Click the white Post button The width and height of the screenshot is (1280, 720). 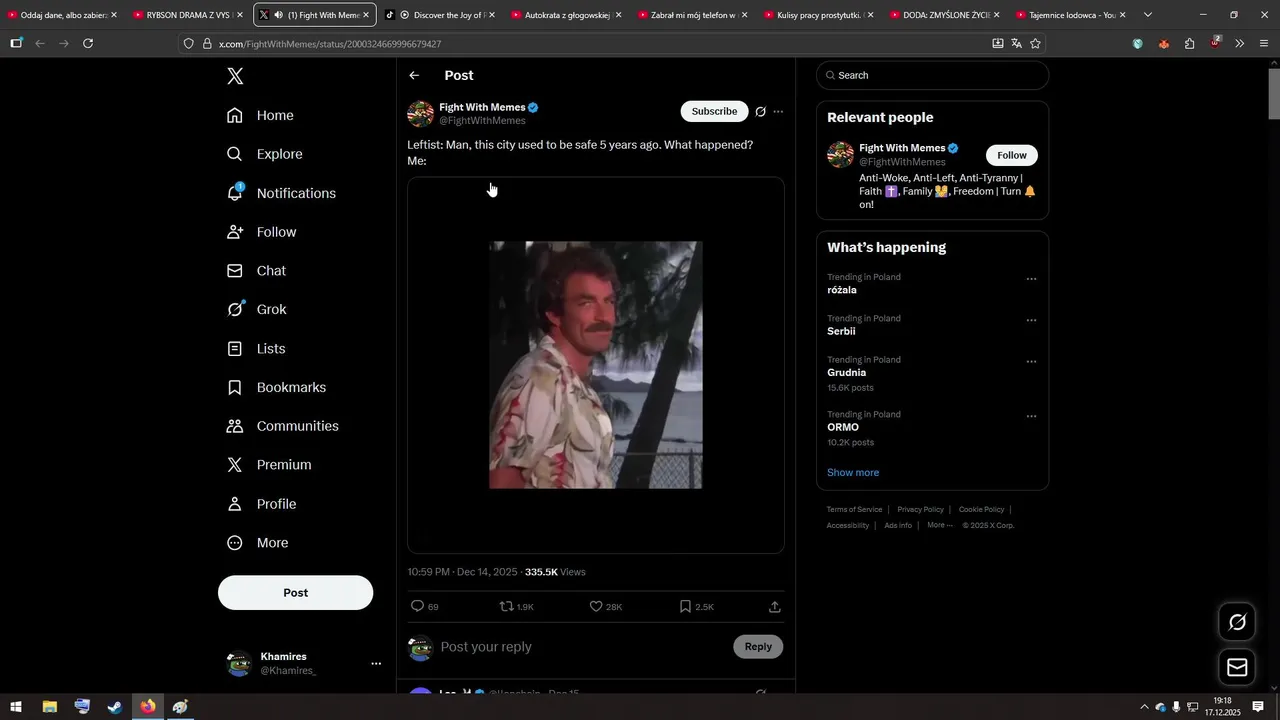click(x=296, y=593)
